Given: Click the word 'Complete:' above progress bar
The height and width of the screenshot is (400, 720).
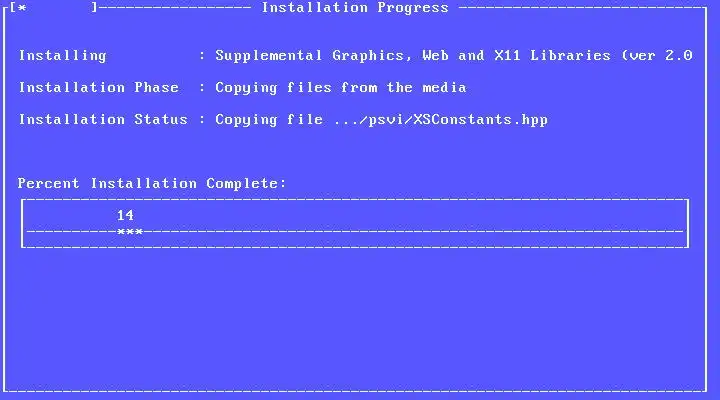Looking at the screenshot, I should (x=246, y=184).
